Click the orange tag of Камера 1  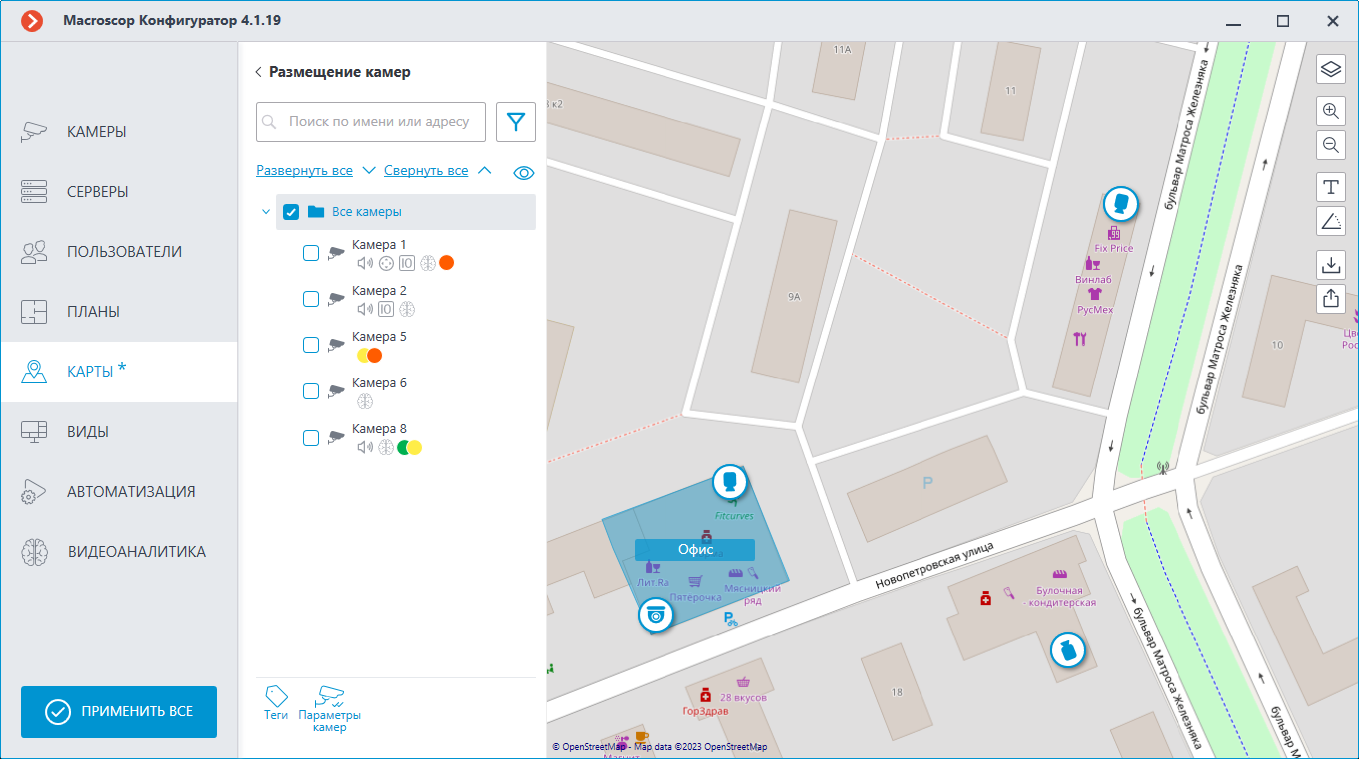pos(447,263)
